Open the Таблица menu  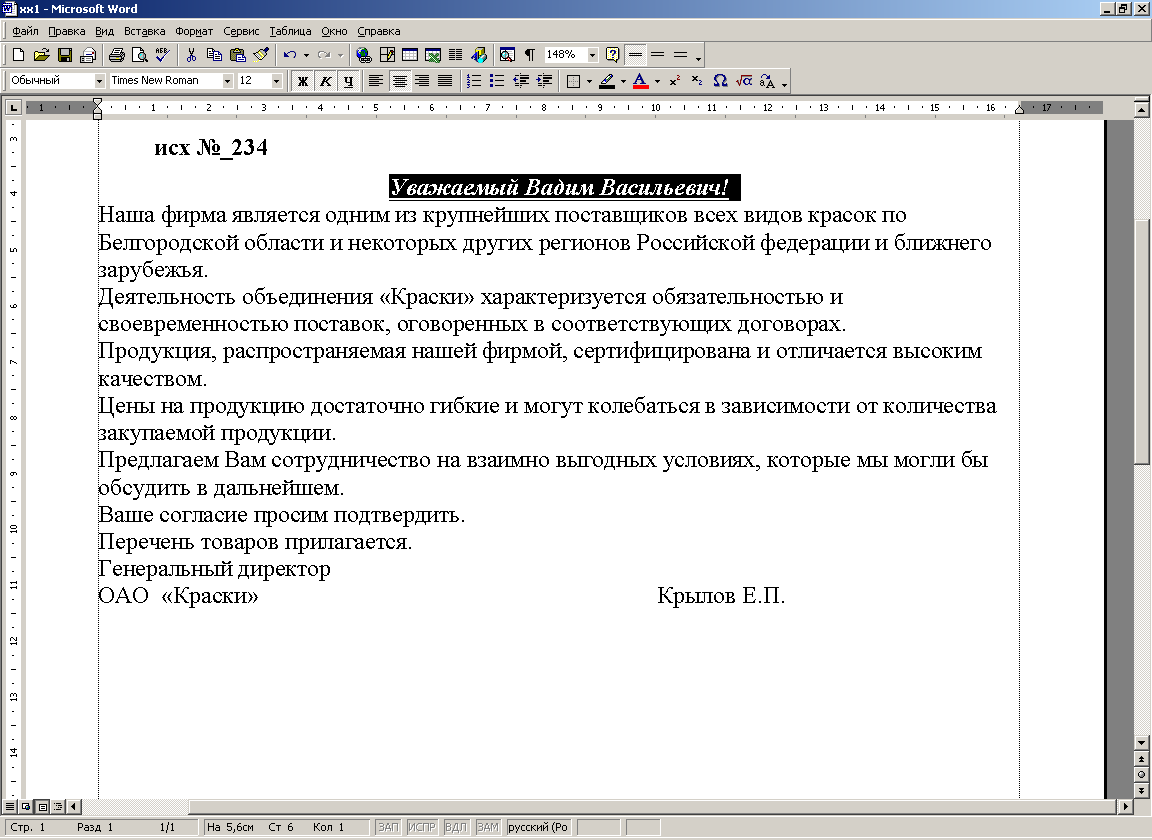tap(289, 31)
